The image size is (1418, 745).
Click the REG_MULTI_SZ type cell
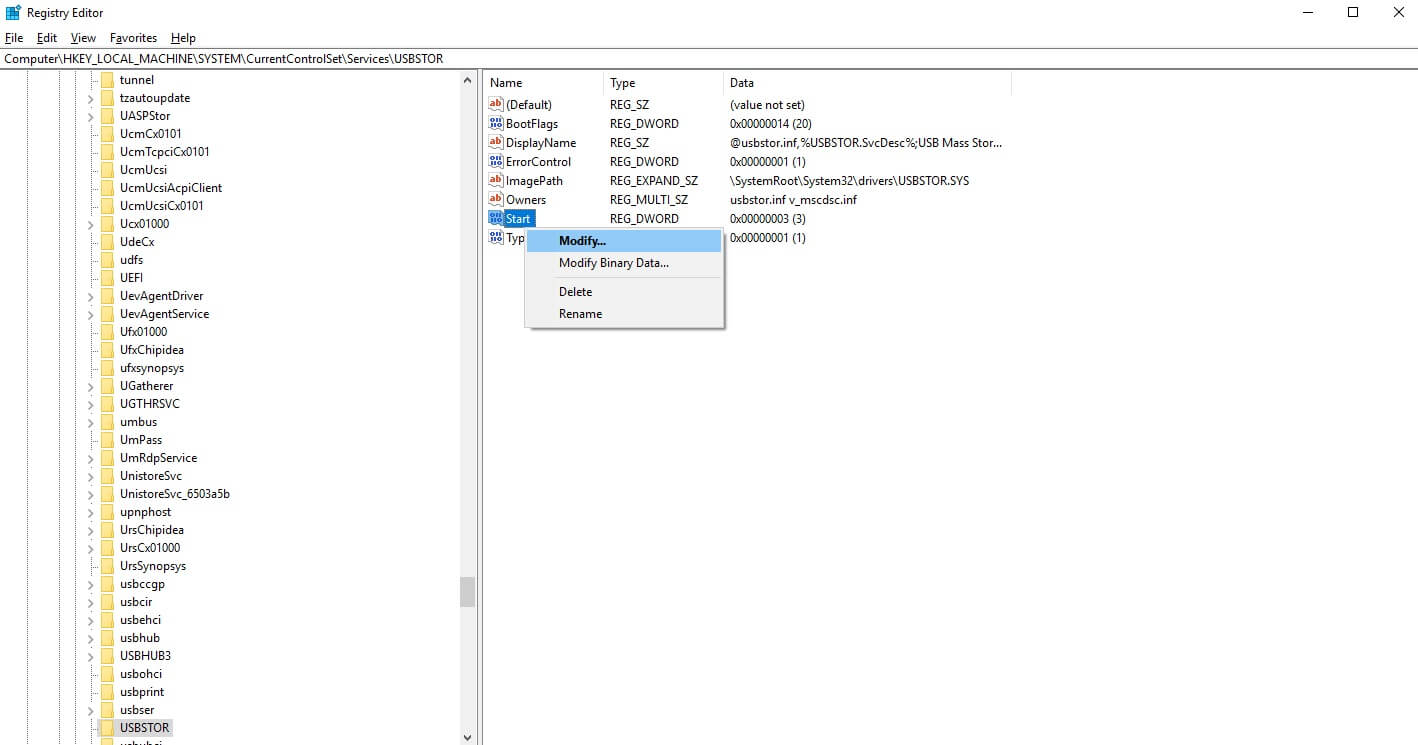649,199
